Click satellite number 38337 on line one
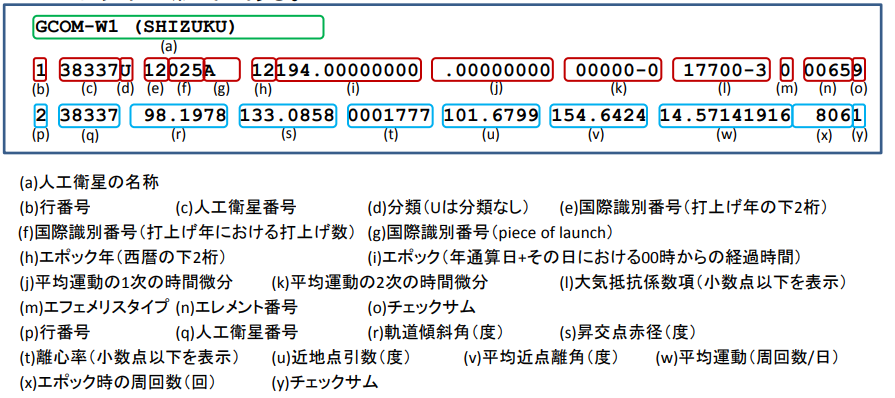Image resolution: width=895 pixels, height=398 pixels. [90, 70]
